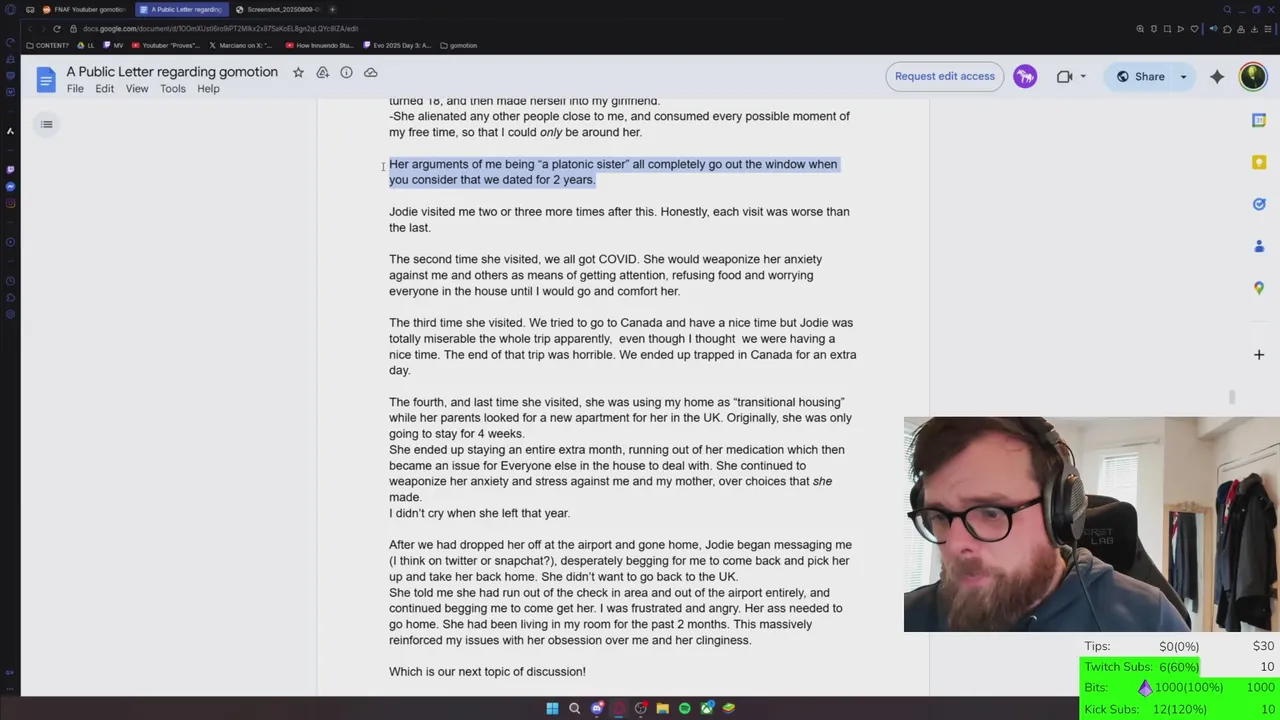
Task: Click the A Public Letter regarding tab
Action: [x=181, y=10]
